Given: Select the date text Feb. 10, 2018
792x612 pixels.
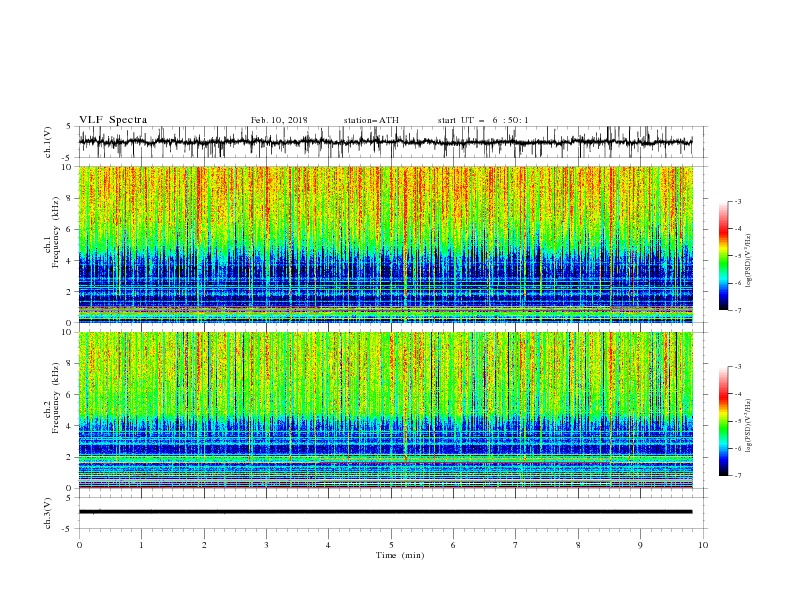Looking at the screenshot, I should tap(279, 120).
